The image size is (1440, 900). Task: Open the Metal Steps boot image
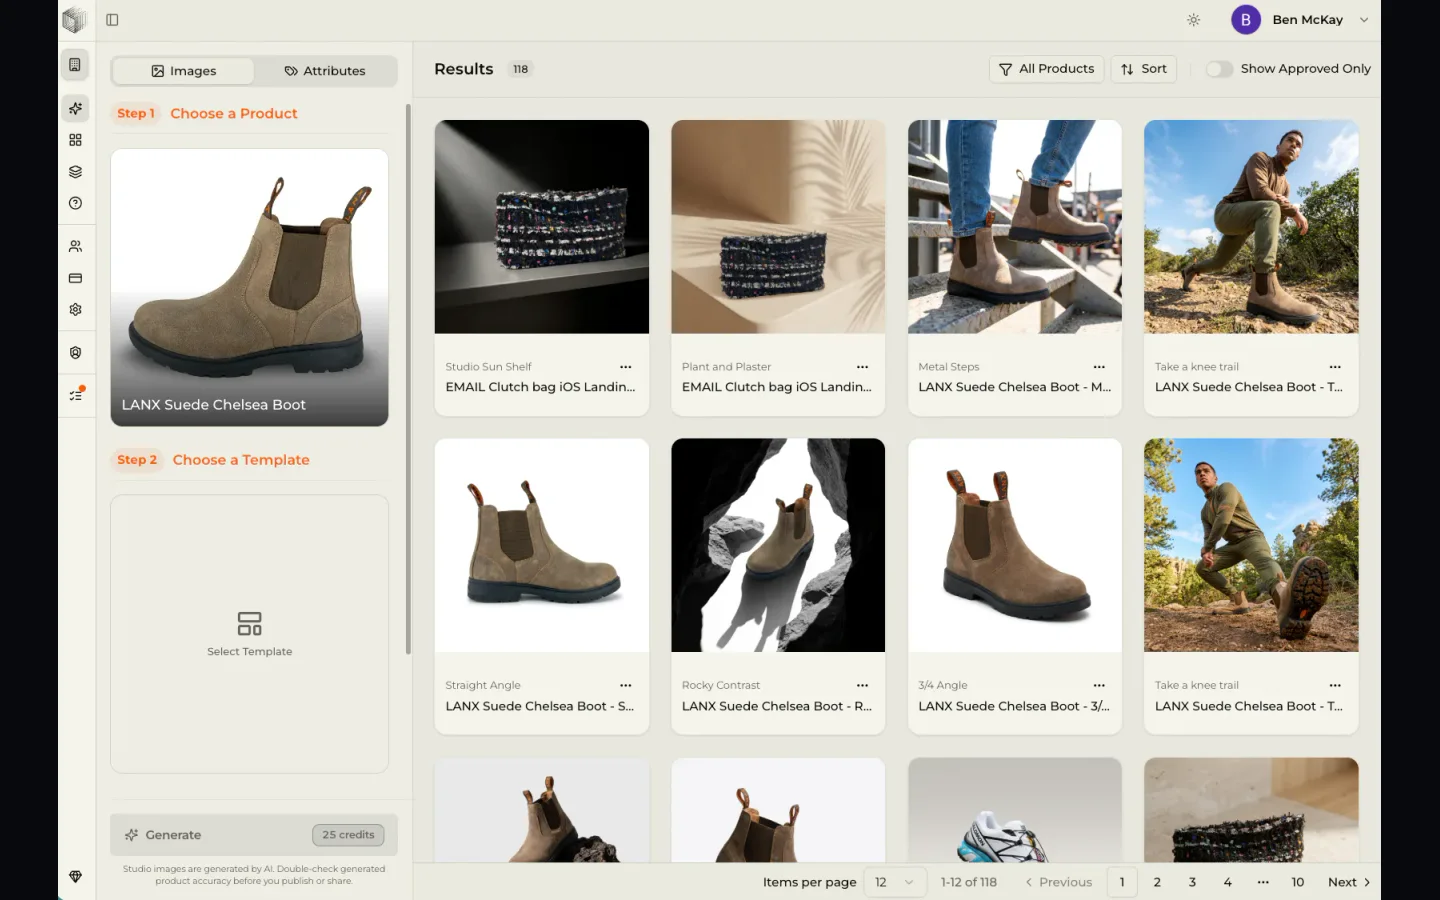(x=1015, y=227)
